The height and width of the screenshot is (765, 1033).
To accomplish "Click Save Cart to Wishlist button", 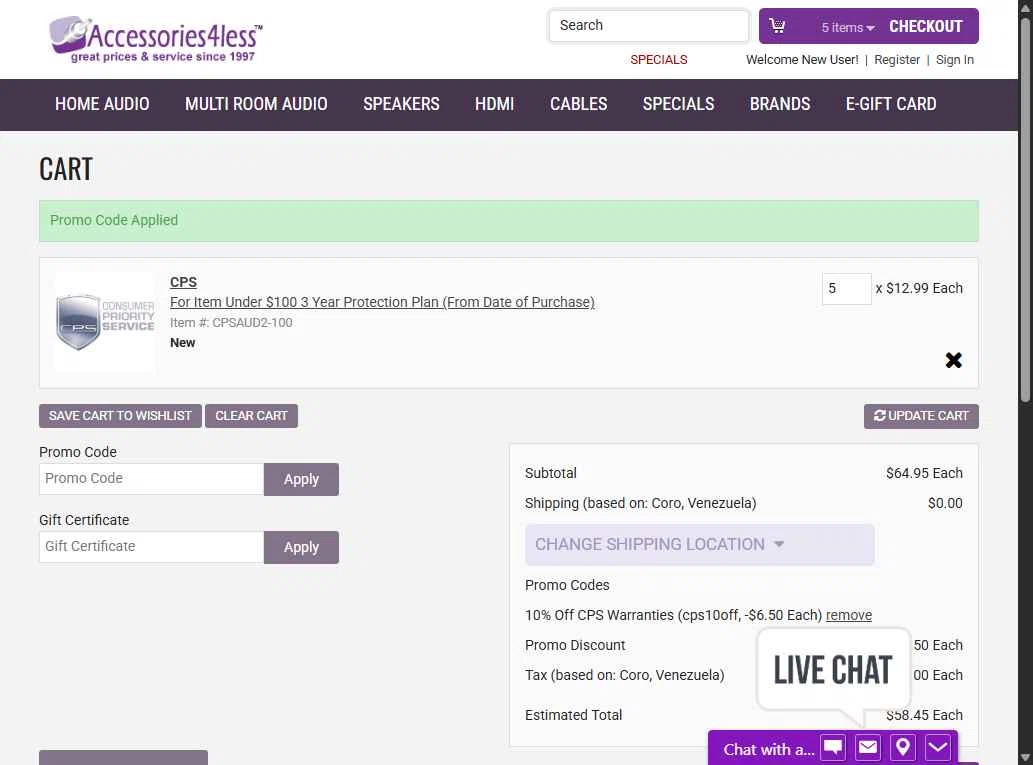I will tap(120, 416).
